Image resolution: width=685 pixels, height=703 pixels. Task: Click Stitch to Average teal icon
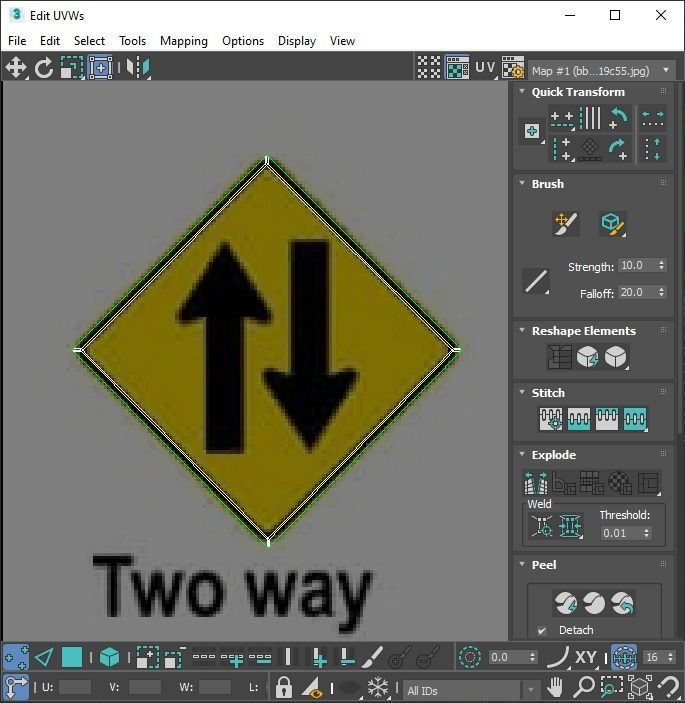pos(579,419)
